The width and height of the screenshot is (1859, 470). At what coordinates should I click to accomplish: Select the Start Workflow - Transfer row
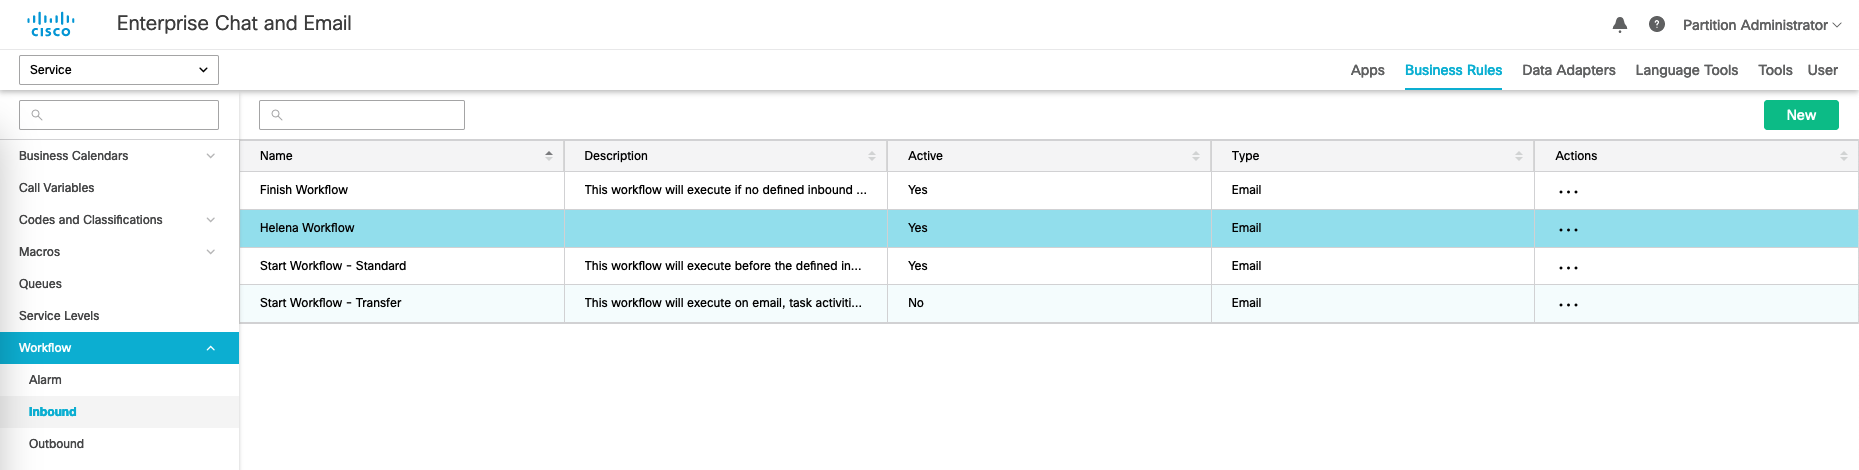point(400,303)
